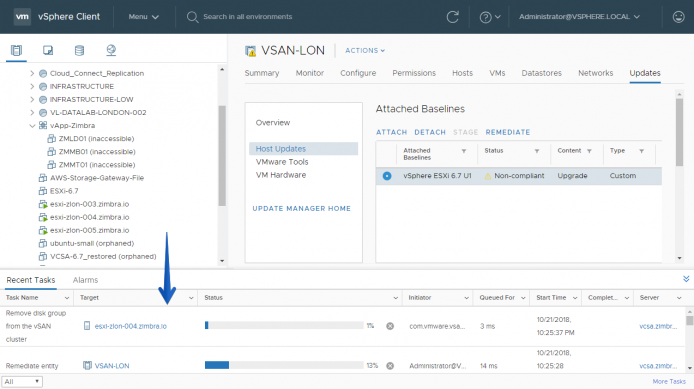
Task: Click the Non-compliant status cell
Action: [514, 176]
